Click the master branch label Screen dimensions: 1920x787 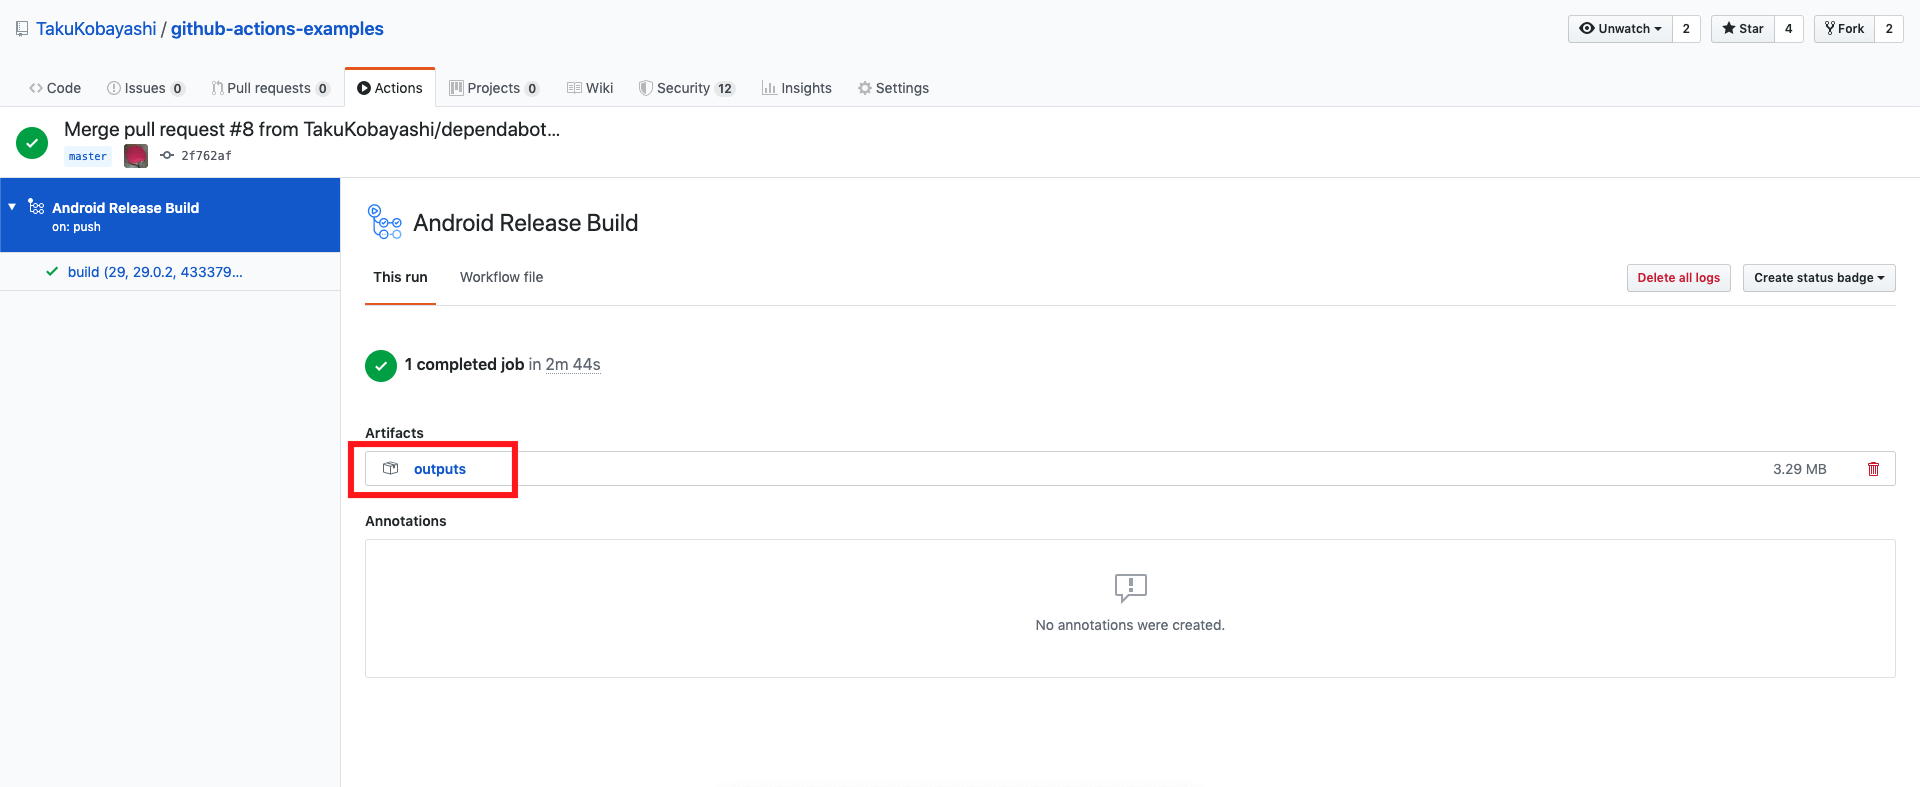click(88, 156)
